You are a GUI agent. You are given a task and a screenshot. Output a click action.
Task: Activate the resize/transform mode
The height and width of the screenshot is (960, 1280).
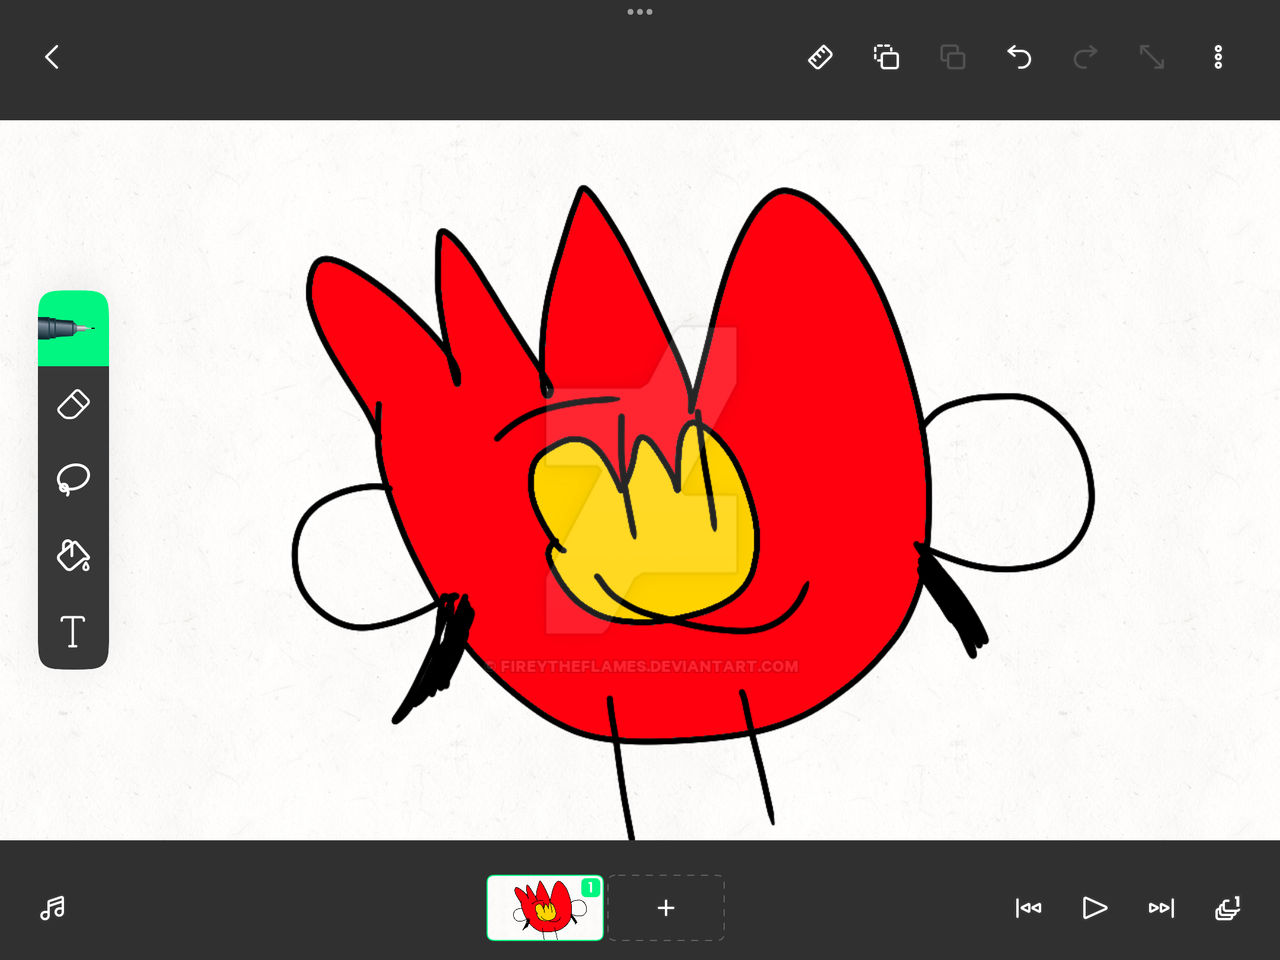coord(1151,57)
